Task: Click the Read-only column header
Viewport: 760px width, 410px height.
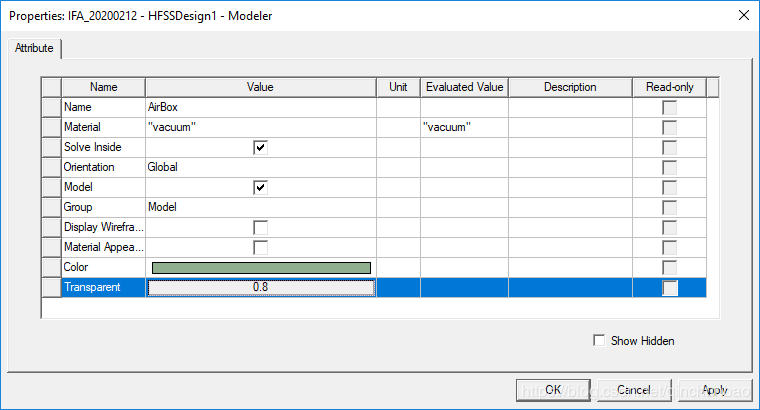Action: coord(669,87)
